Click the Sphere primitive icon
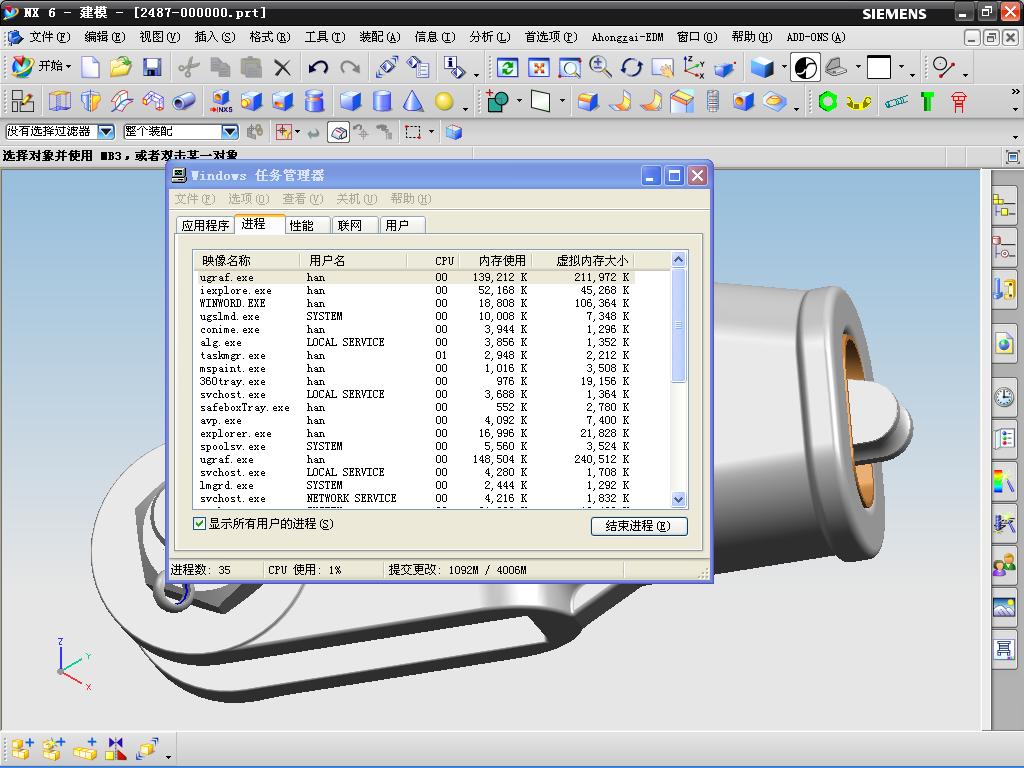The height and width of the screenshot is (768, 1024). [x=444, y=101]
